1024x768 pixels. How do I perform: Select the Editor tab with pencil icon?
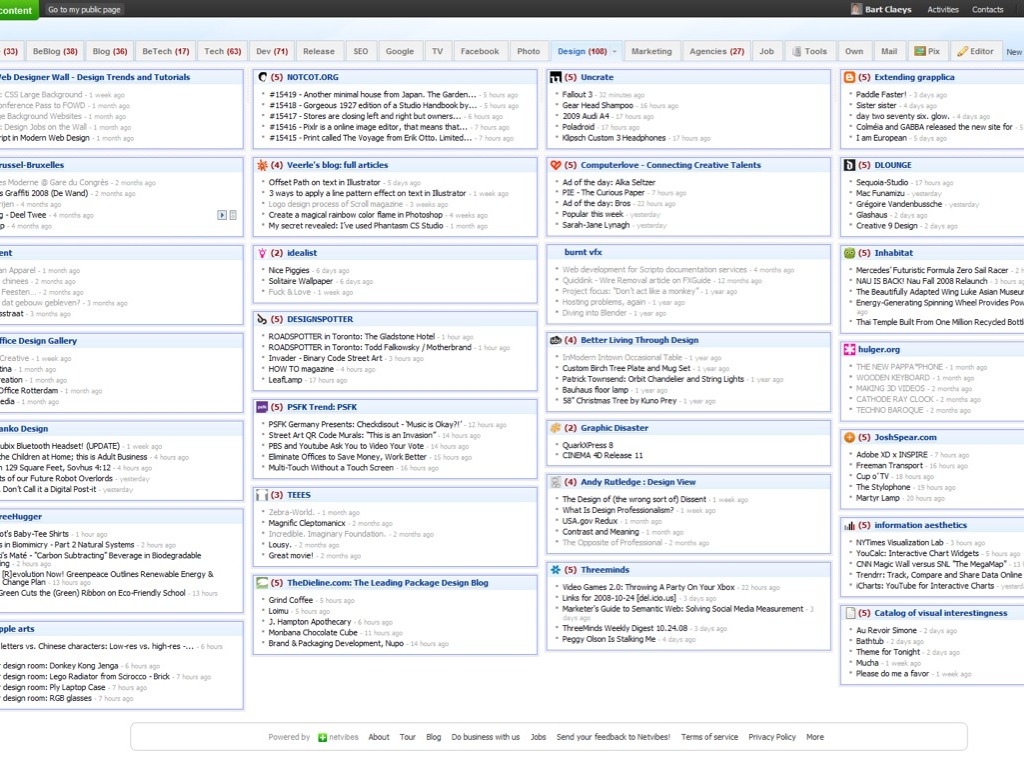[x=975, y=51]
